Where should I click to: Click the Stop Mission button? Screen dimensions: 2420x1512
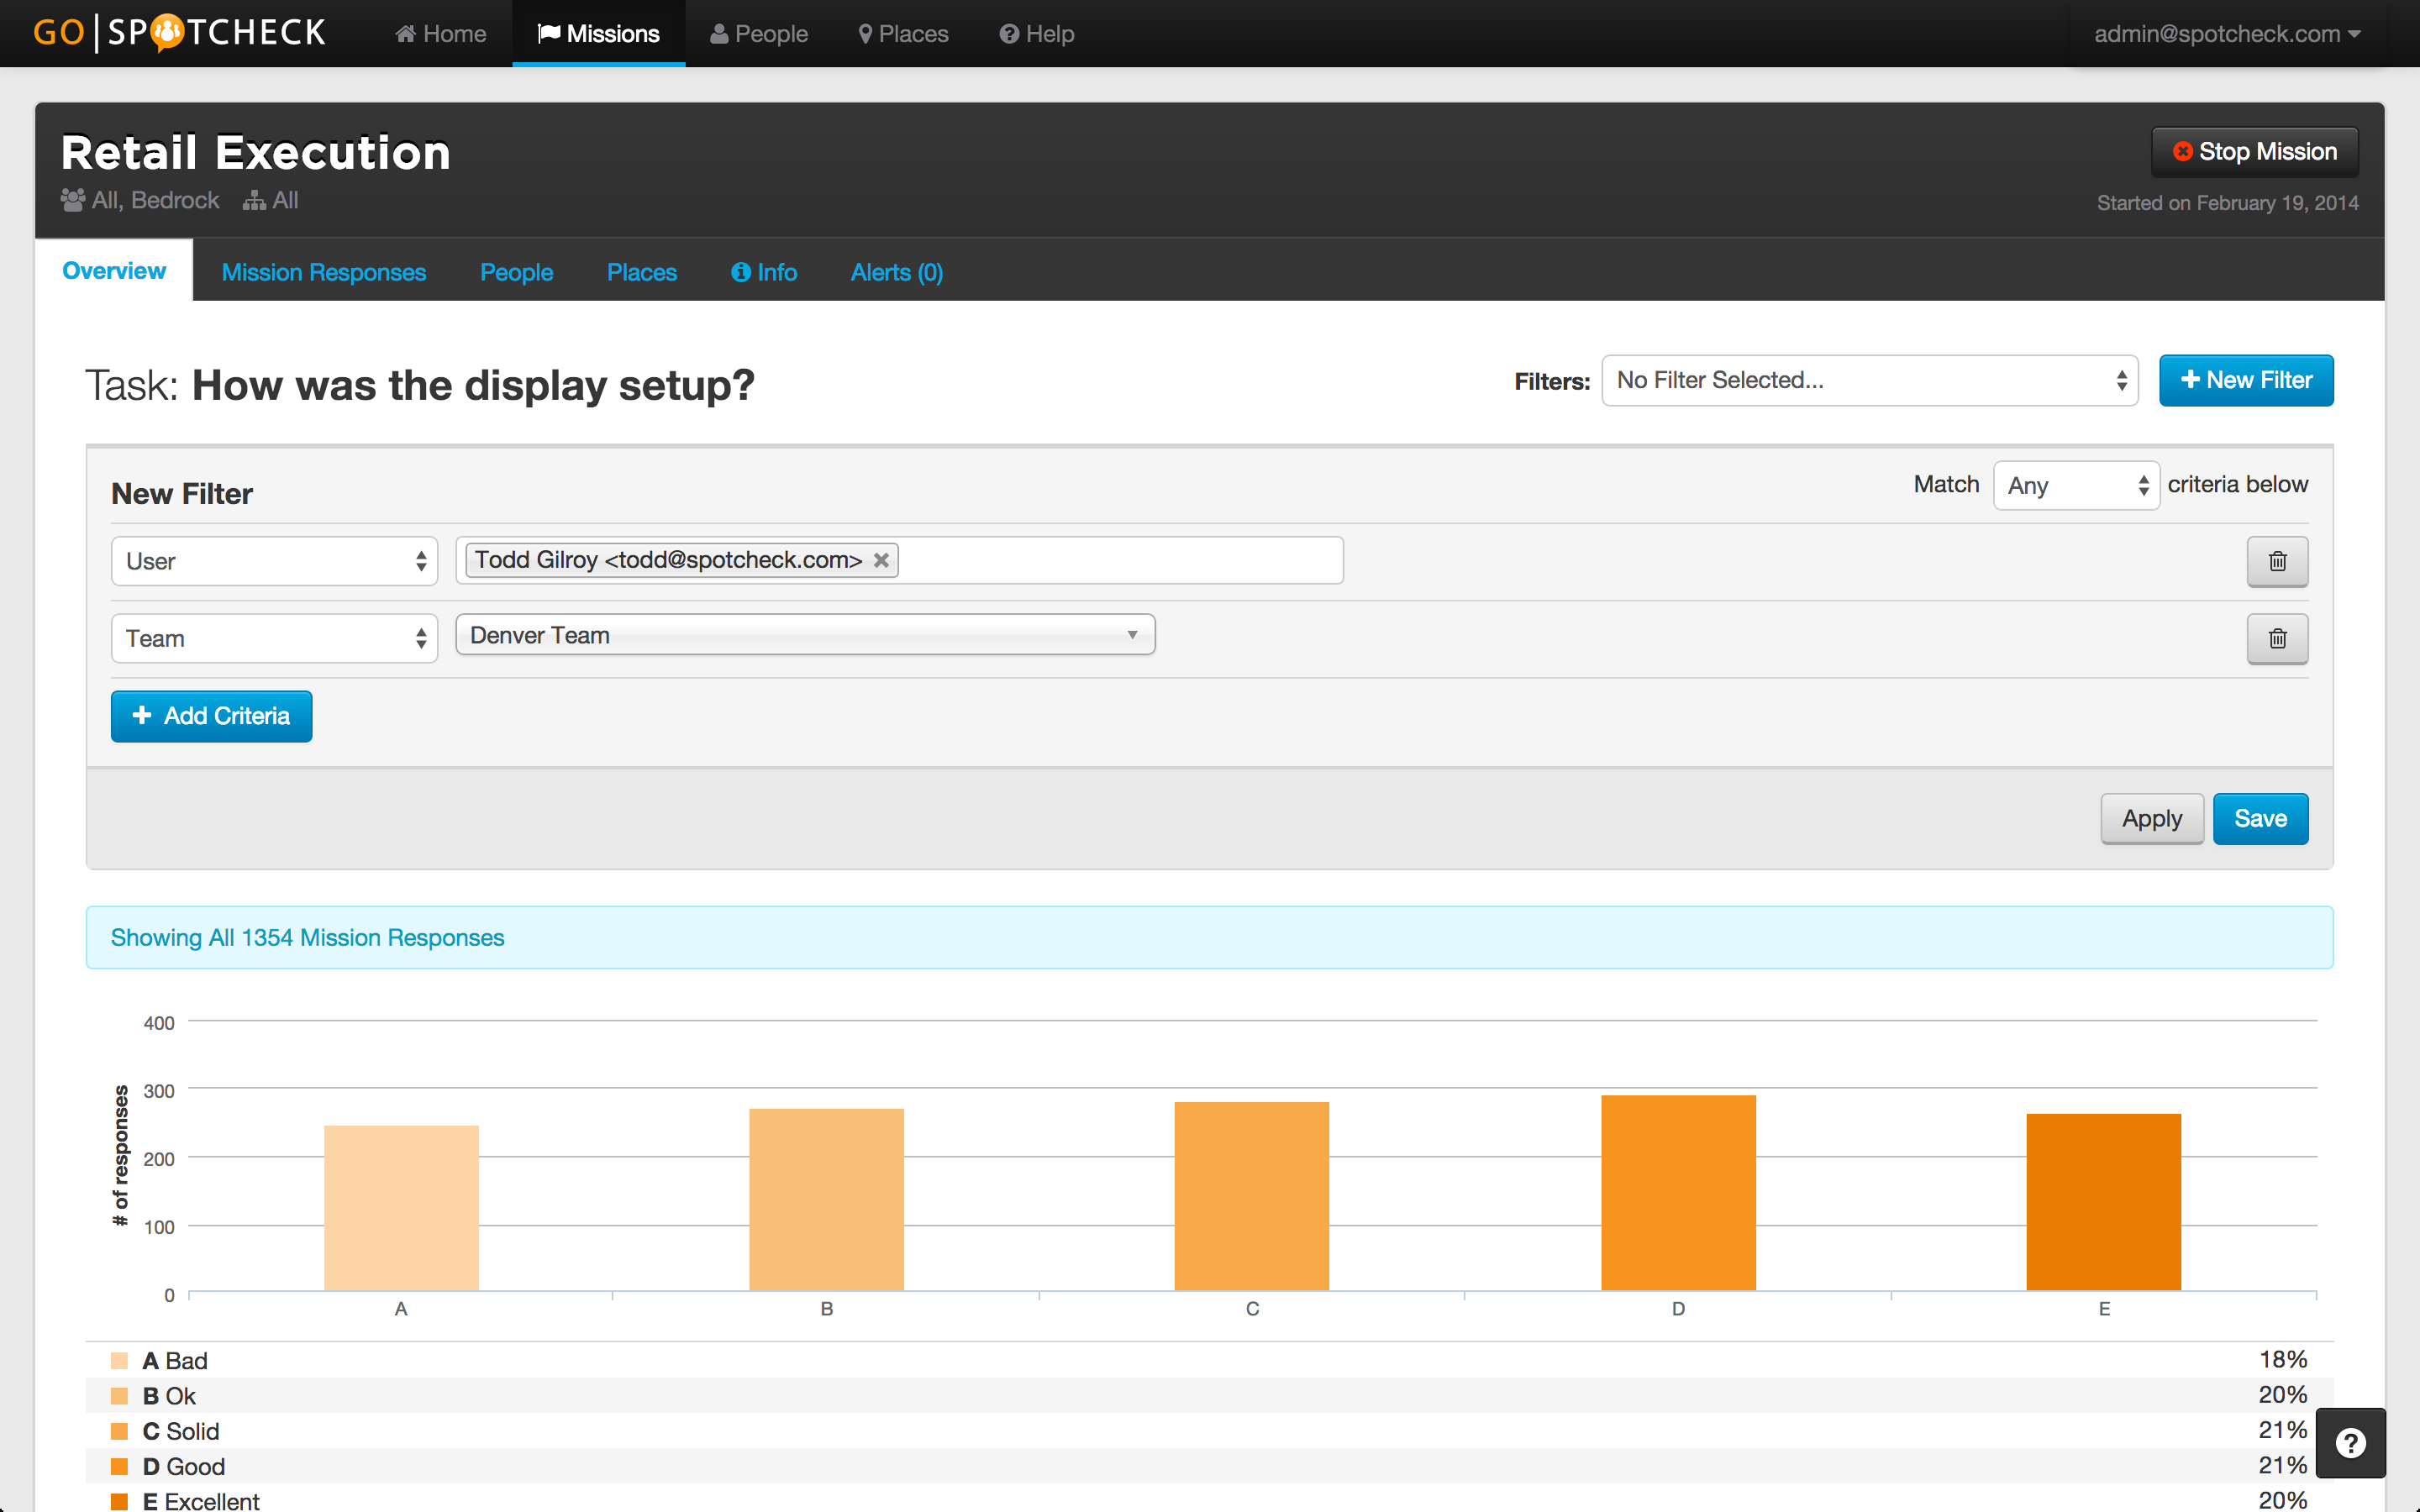2254,152
